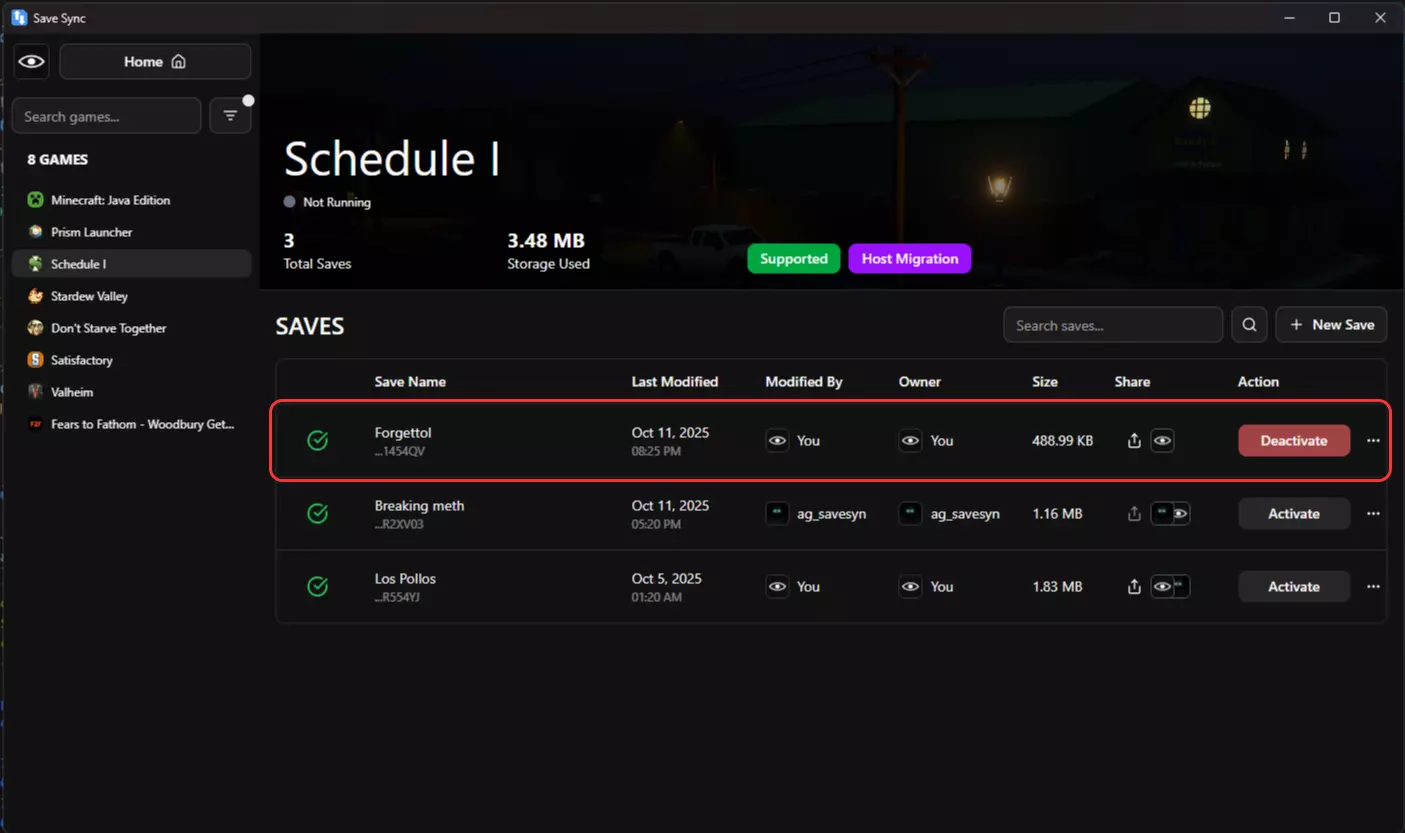Viewport: 1405px width, 833px height.
Task: Click the Search saves input field
Action: (1112, 325)
